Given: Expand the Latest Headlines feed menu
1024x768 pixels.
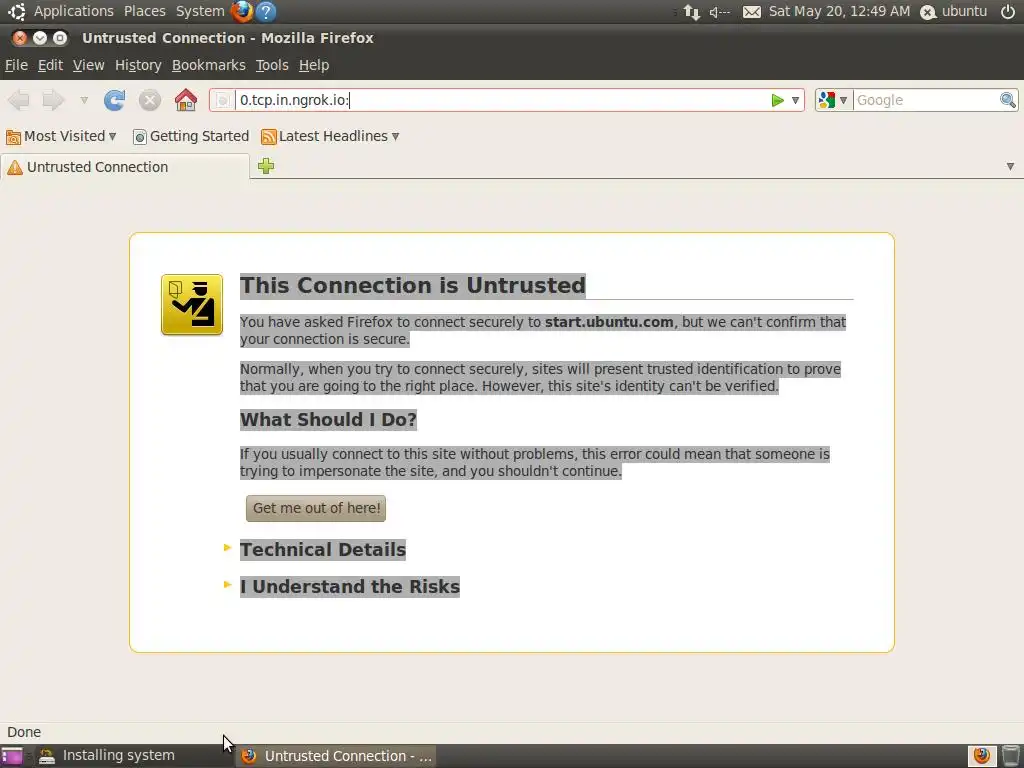Looking at the screenshot, I should (x=330, y=136).
